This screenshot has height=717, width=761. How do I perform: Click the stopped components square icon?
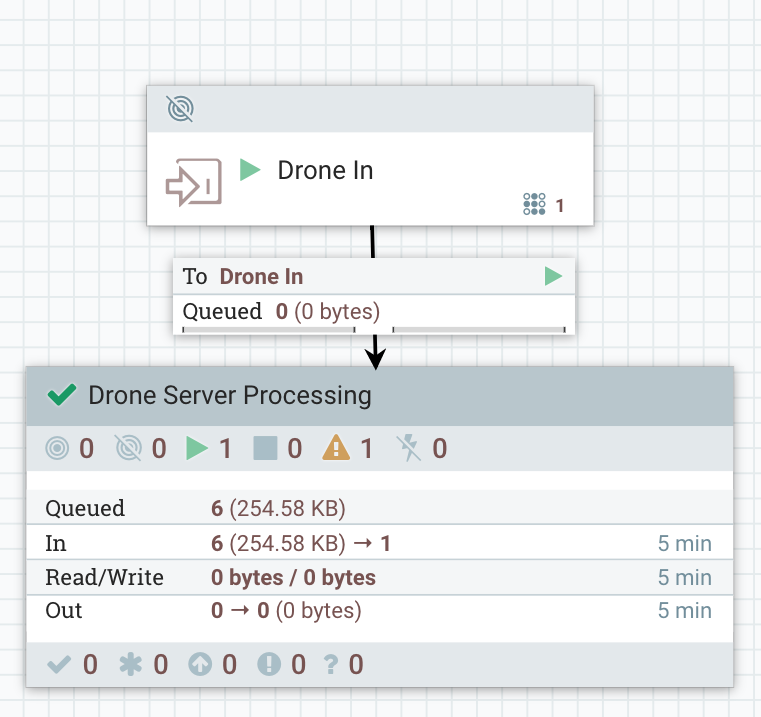265,448
